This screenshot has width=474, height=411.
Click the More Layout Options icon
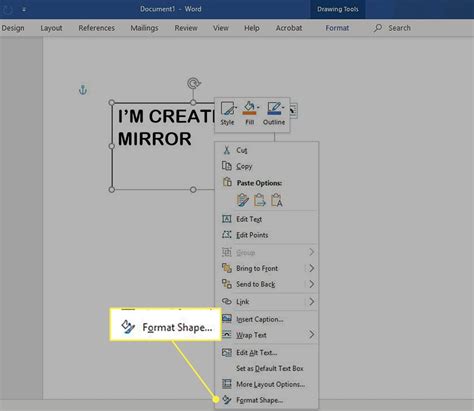[227, 384]
